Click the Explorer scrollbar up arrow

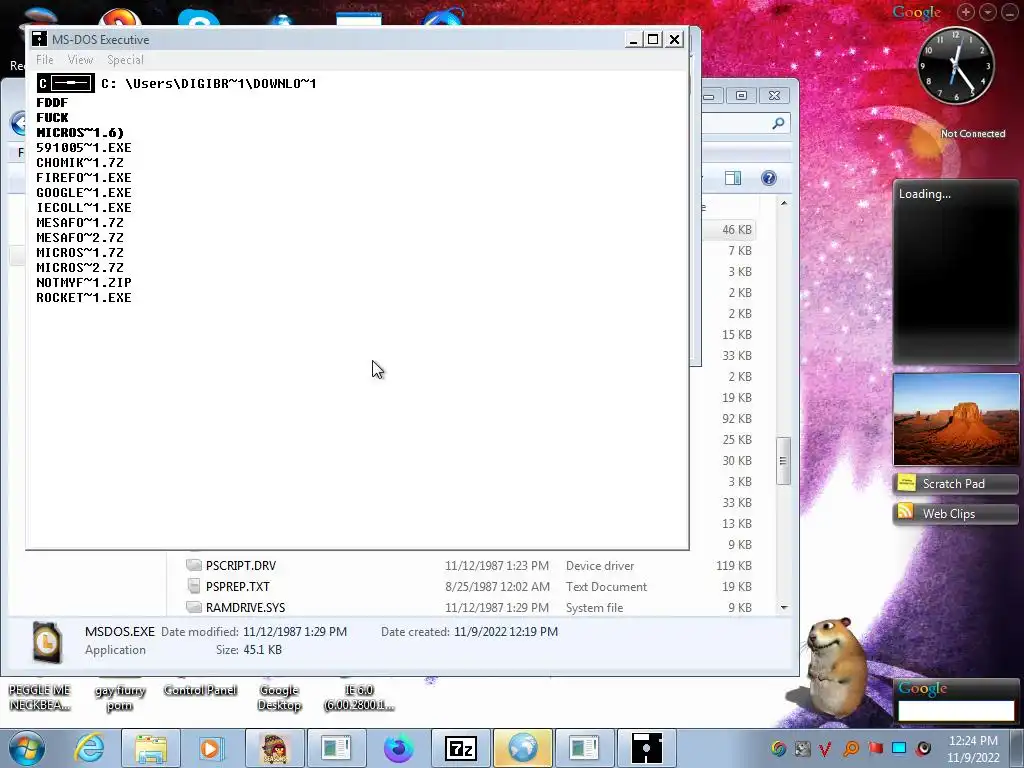[784, 204]
